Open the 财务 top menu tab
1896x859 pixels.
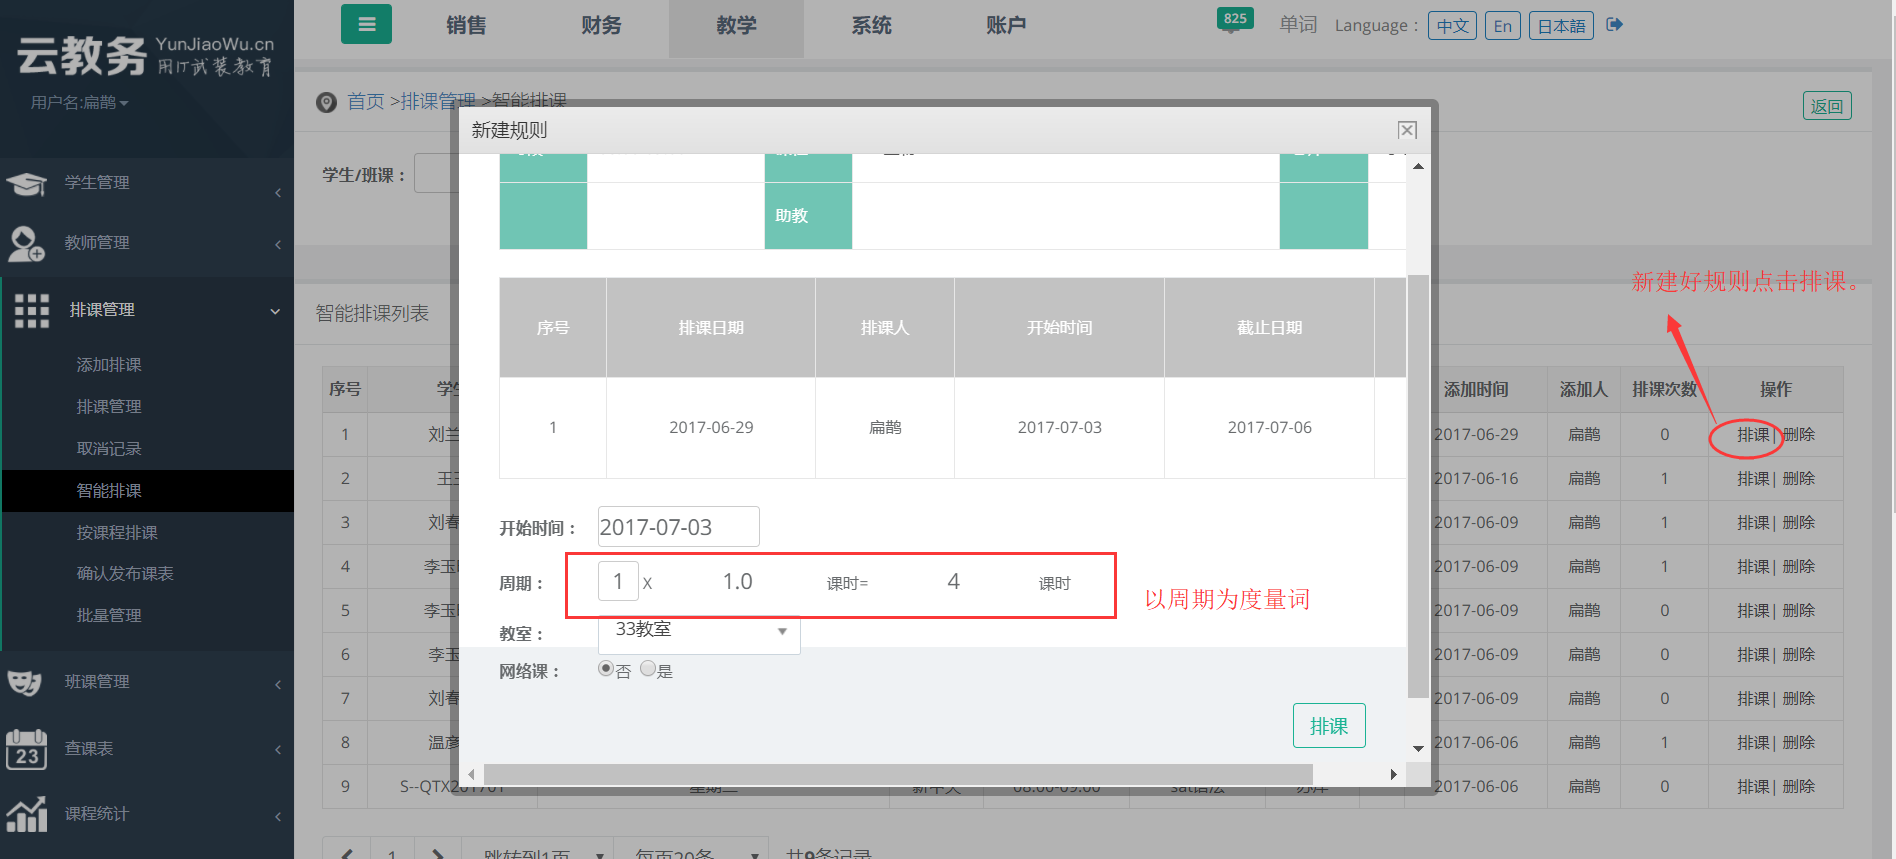coord(601,26)
